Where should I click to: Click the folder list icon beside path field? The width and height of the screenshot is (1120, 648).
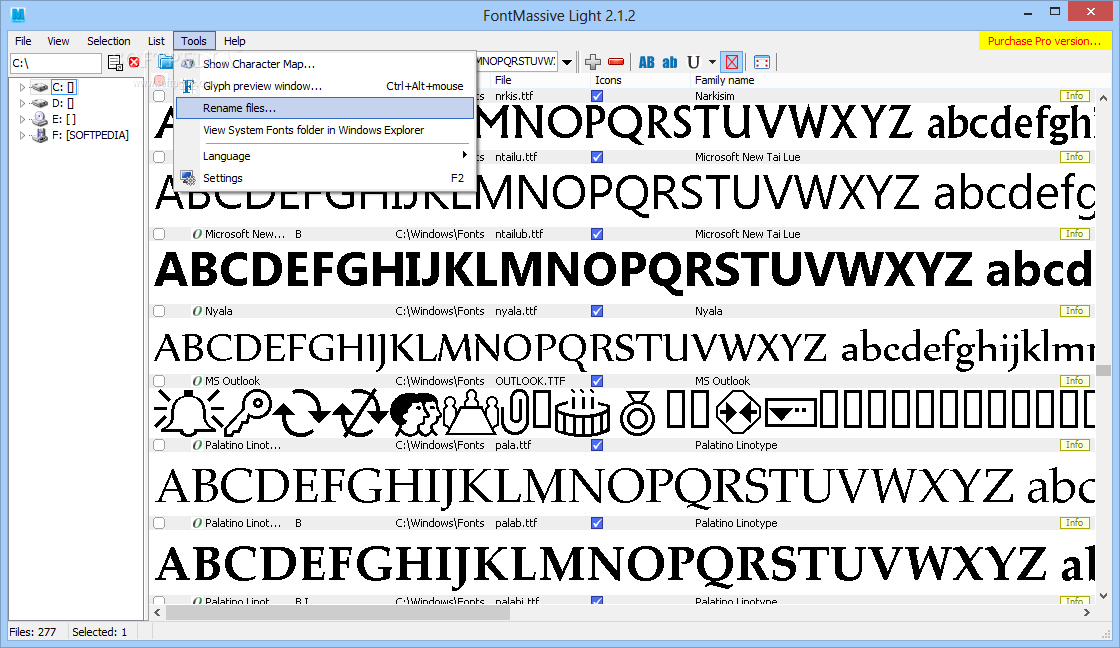[x=114, y=63]
